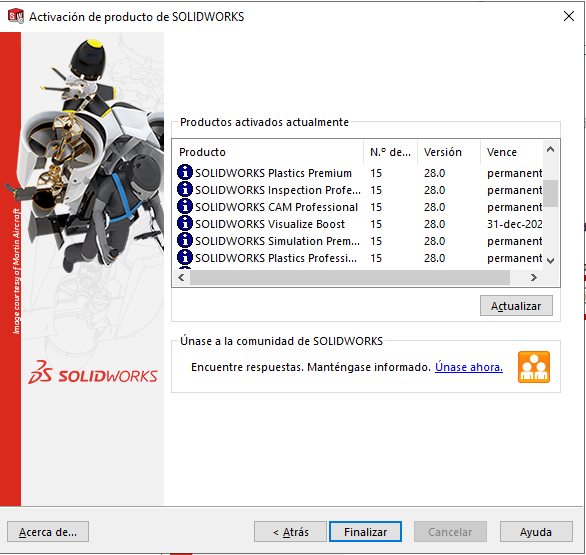Click the SOLIDWORKS title bar app icon

coord(16,16)
